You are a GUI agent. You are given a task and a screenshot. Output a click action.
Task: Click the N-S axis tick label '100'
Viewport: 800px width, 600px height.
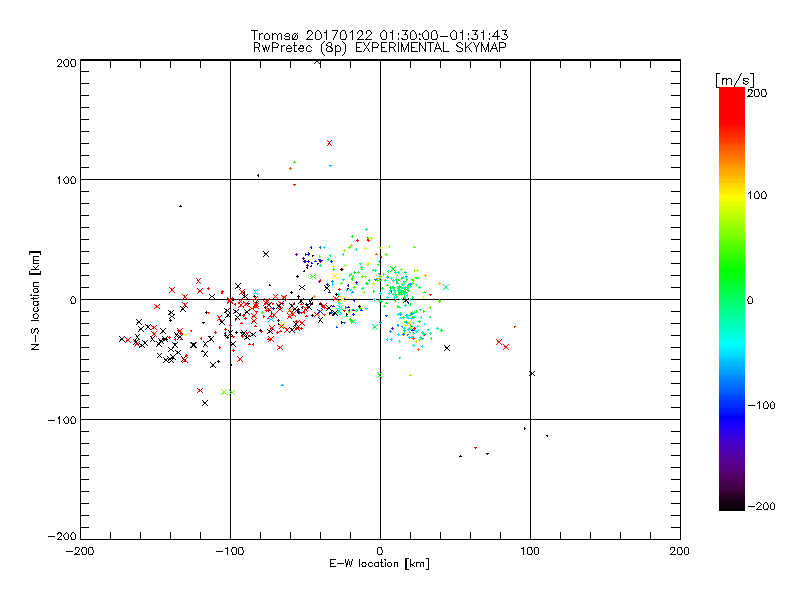pyautogui.click(x=66, y=180)
